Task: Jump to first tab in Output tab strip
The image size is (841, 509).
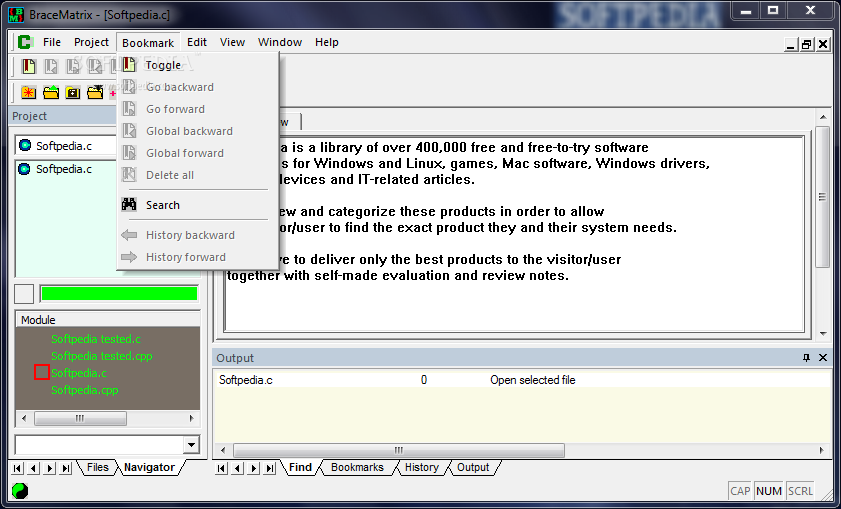Action: click(221, 468)
